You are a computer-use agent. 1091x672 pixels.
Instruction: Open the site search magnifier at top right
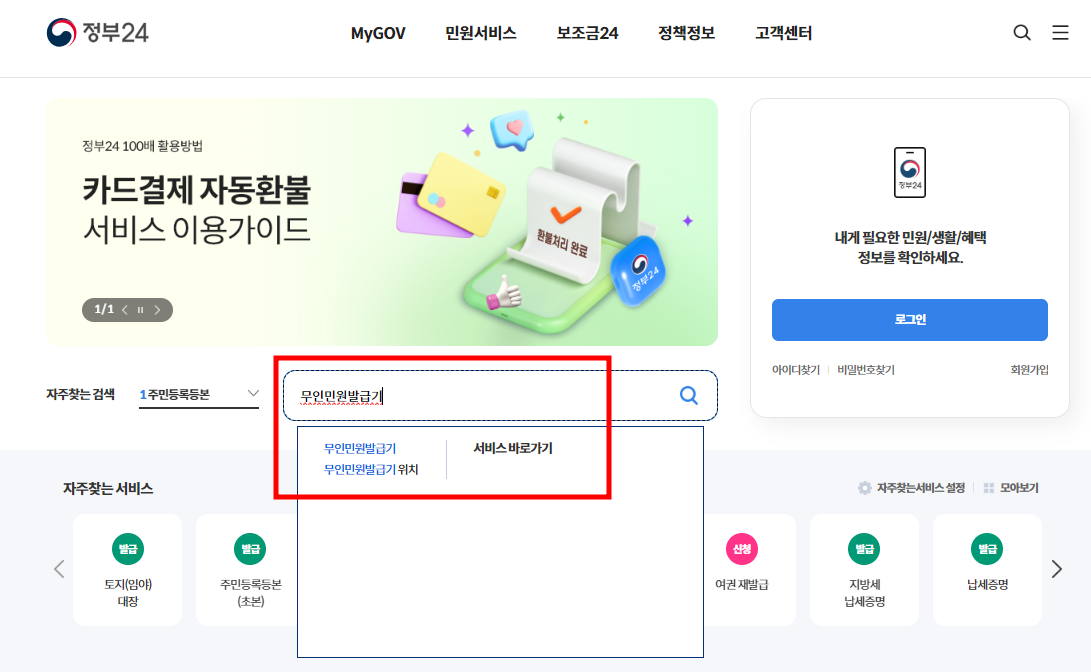pos(1022,32)
